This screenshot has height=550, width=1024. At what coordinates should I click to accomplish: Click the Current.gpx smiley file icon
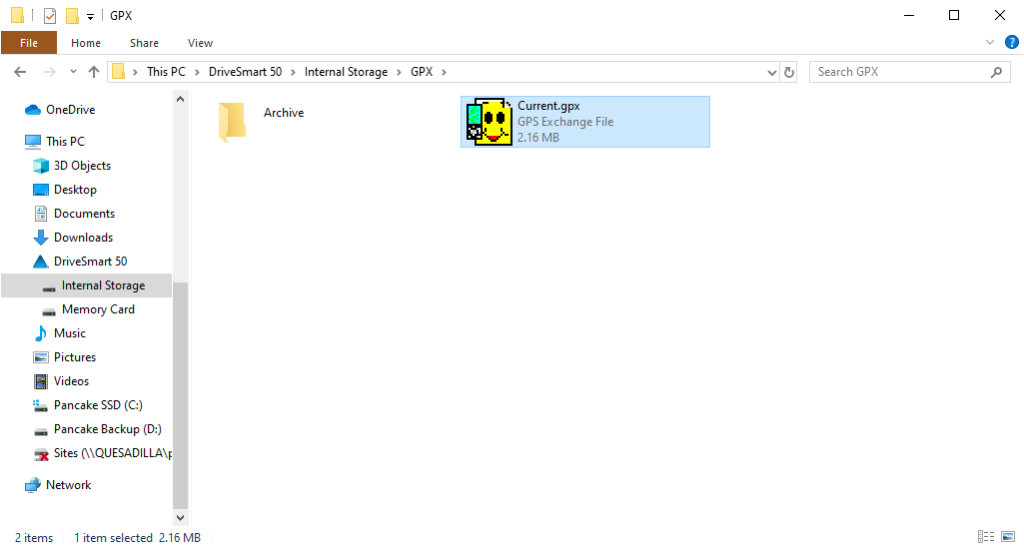tap(489, 121)
